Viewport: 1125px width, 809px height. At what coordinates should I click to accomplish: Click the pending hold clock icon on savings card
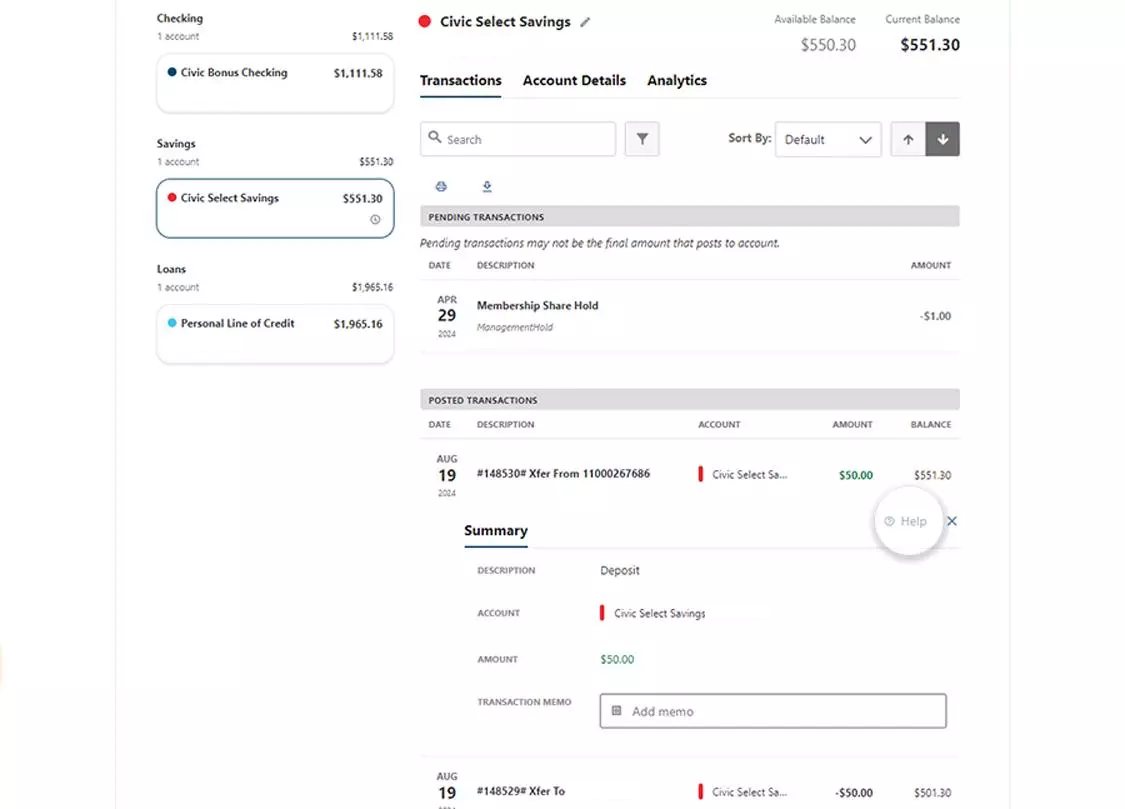(374, 220)
